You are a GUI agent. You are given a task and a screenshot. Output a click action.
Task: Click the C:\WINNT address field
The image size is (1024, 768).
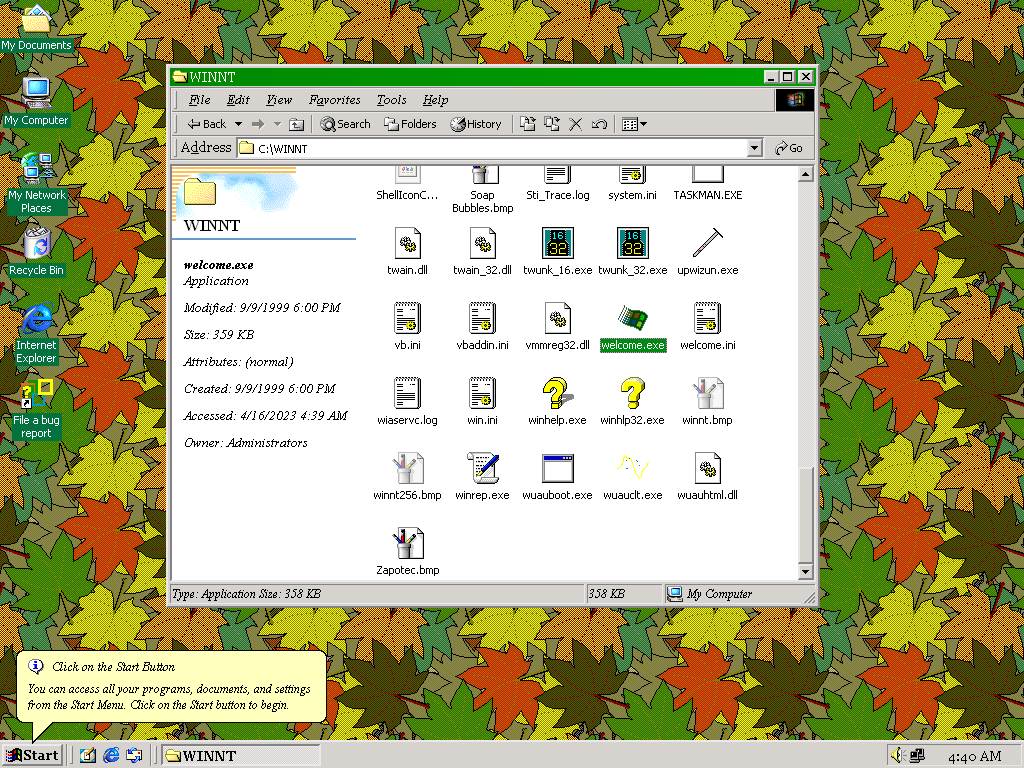(x=493, y=148)
